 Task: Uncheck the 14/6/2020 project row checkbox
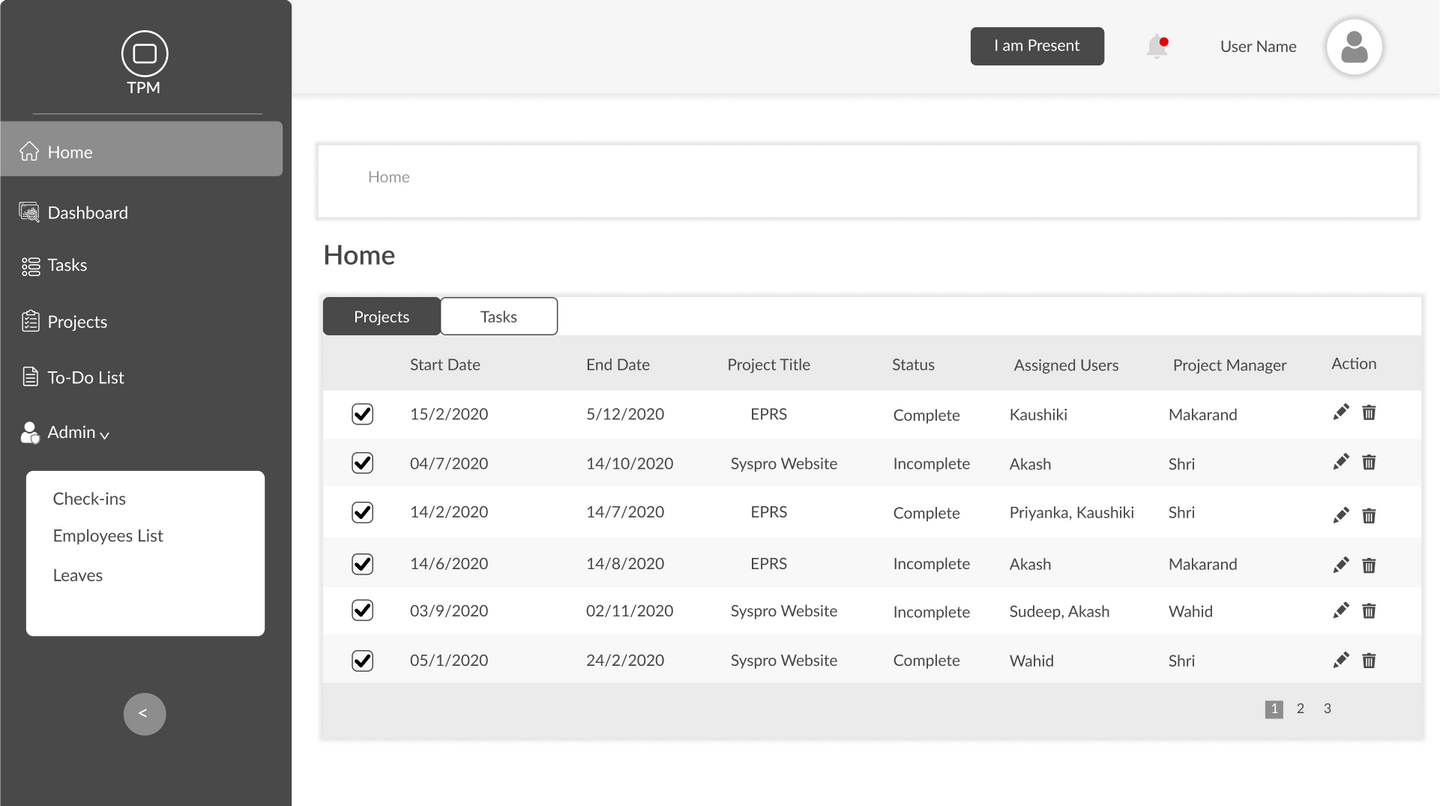tap(362, 564)
